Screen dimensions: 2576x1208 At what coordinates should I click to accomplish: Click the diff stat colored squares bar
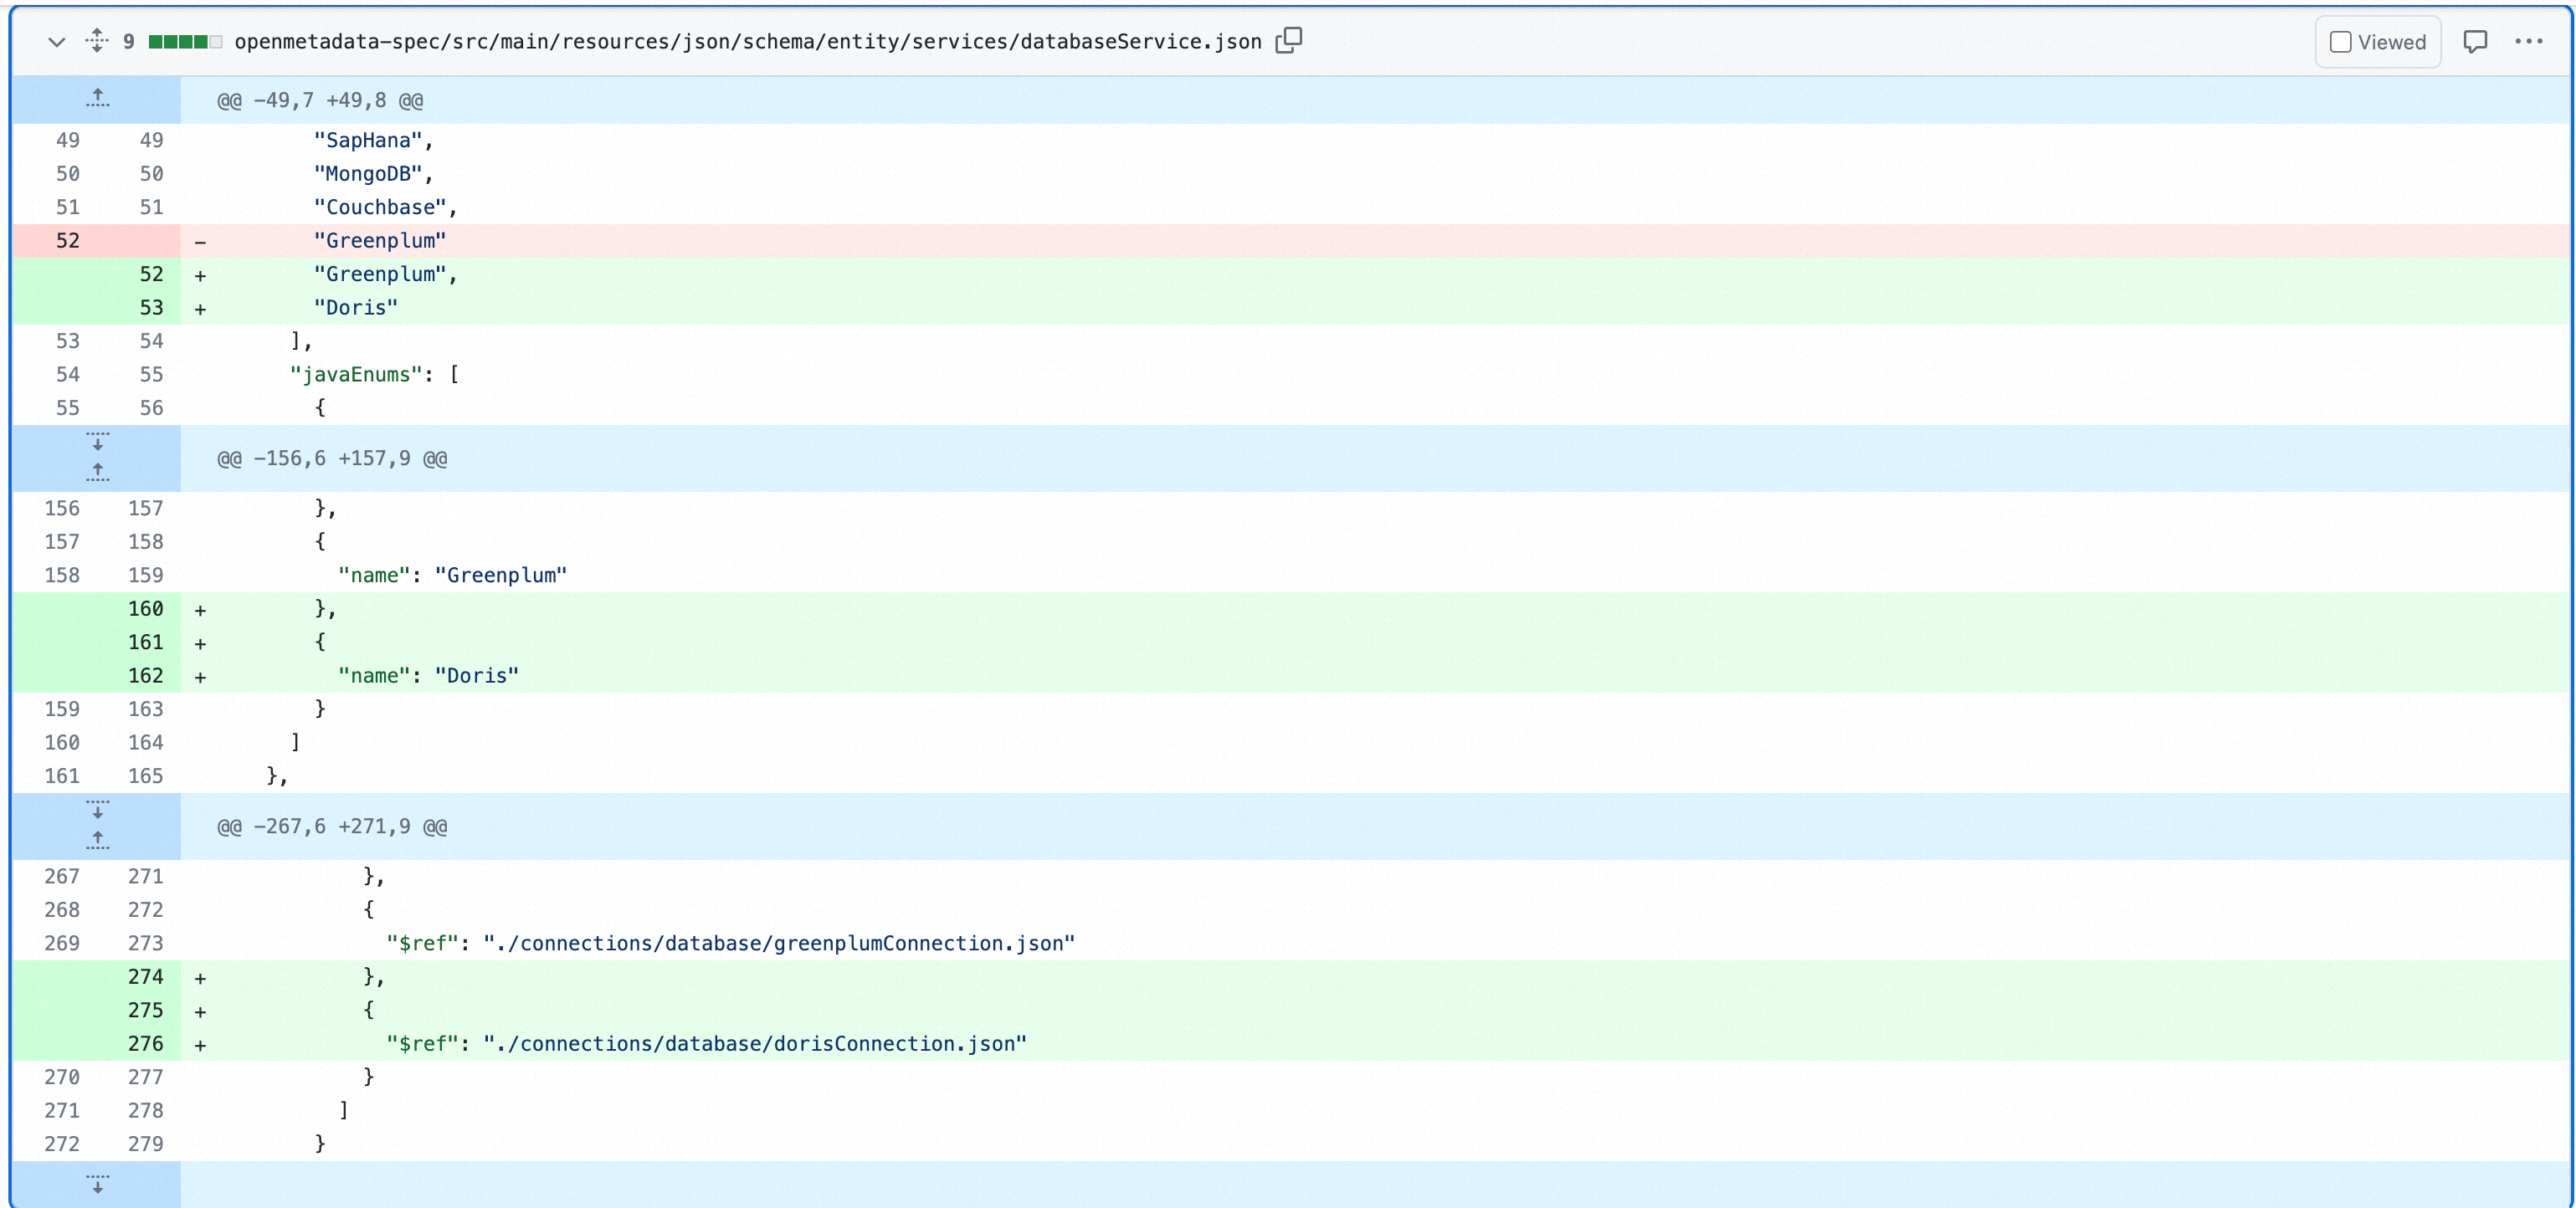coord(184,42)
